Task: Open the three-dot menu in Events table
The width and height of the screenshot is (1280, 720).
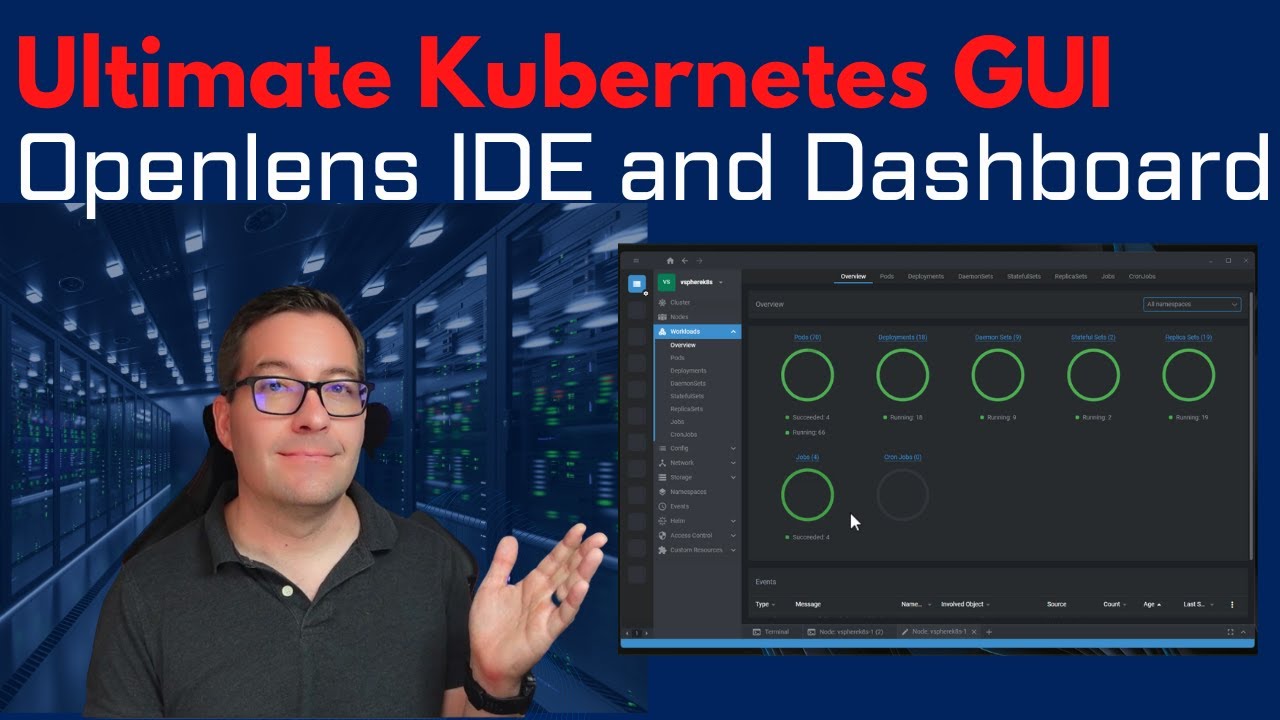Action: click(1232, 604)
